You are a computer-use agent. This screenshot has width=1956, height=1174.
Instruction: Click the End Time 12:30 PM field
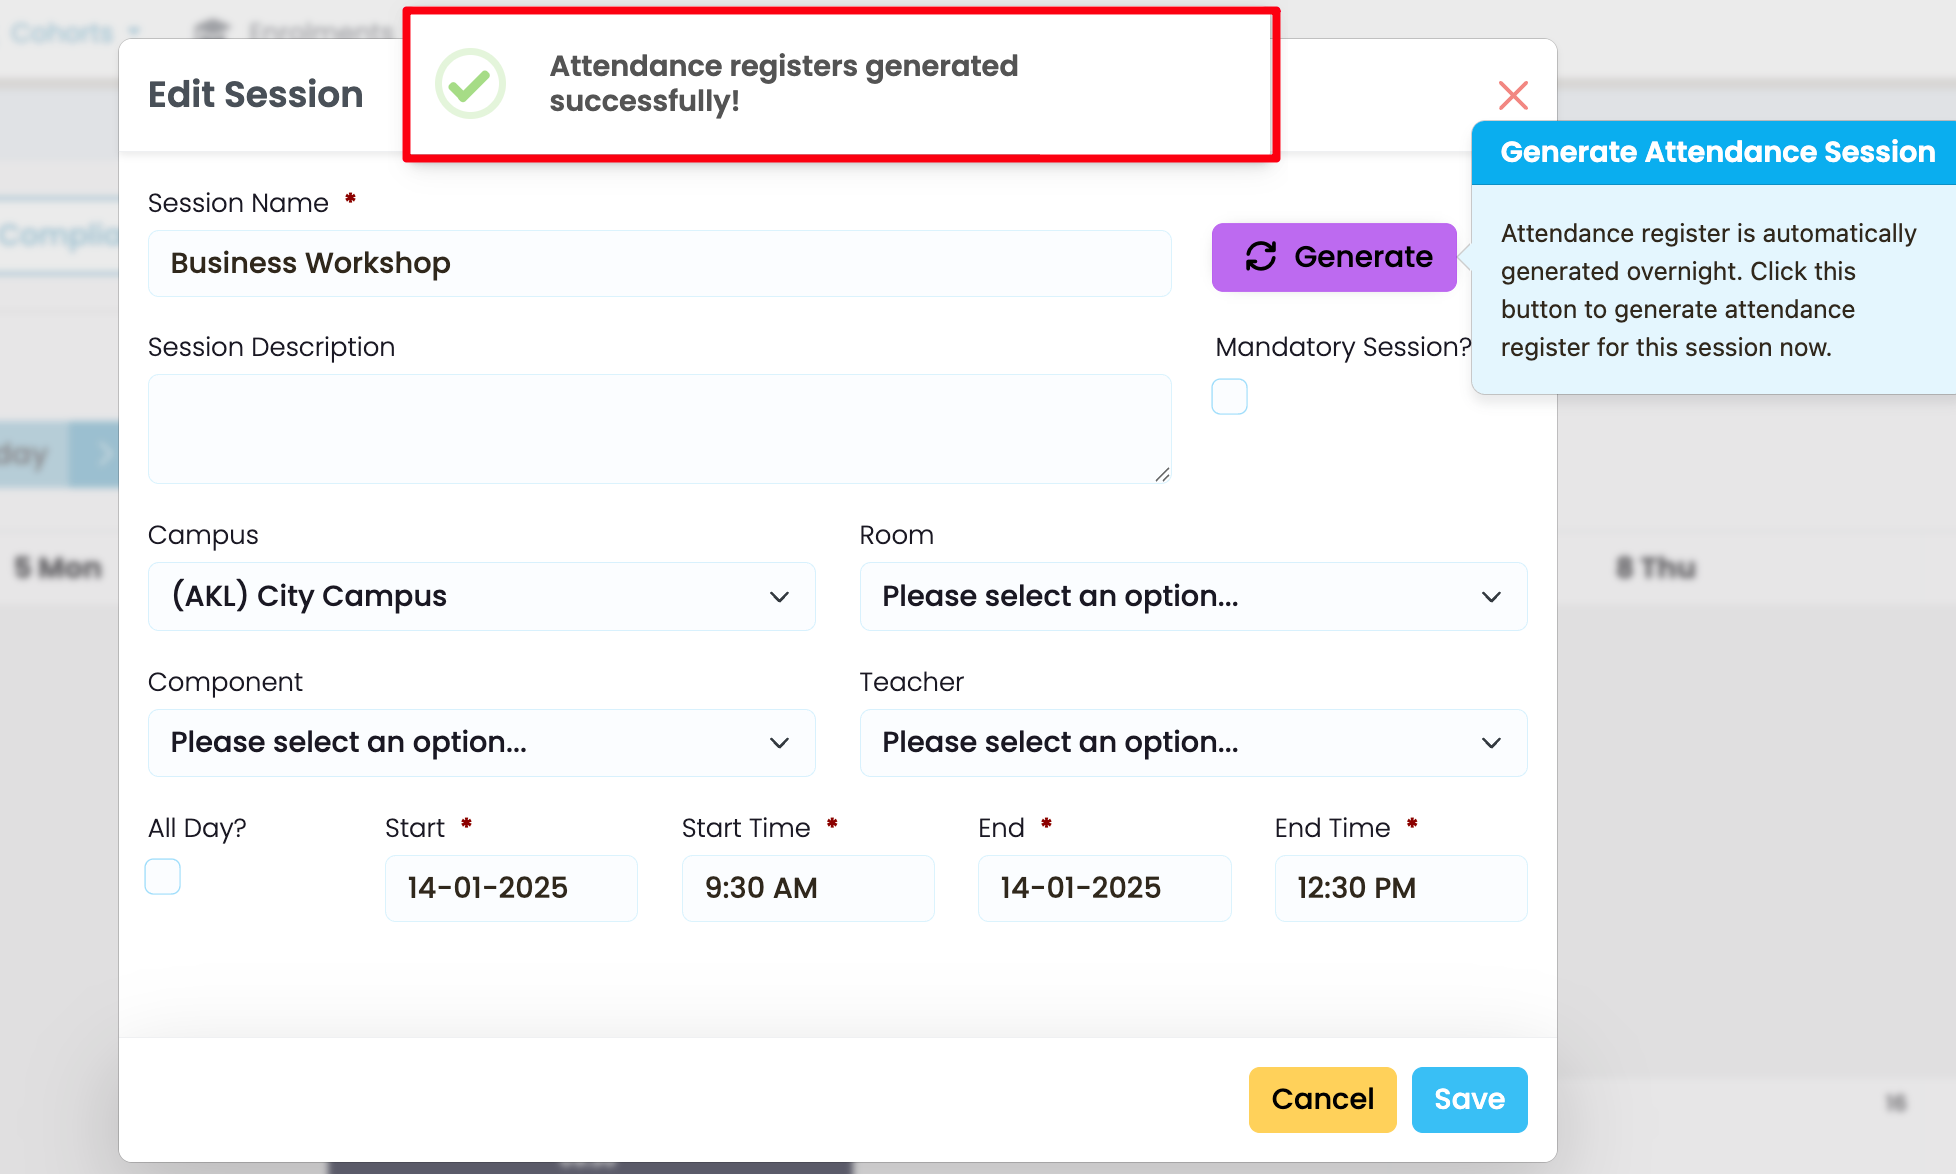click(x=1400, y=888)
